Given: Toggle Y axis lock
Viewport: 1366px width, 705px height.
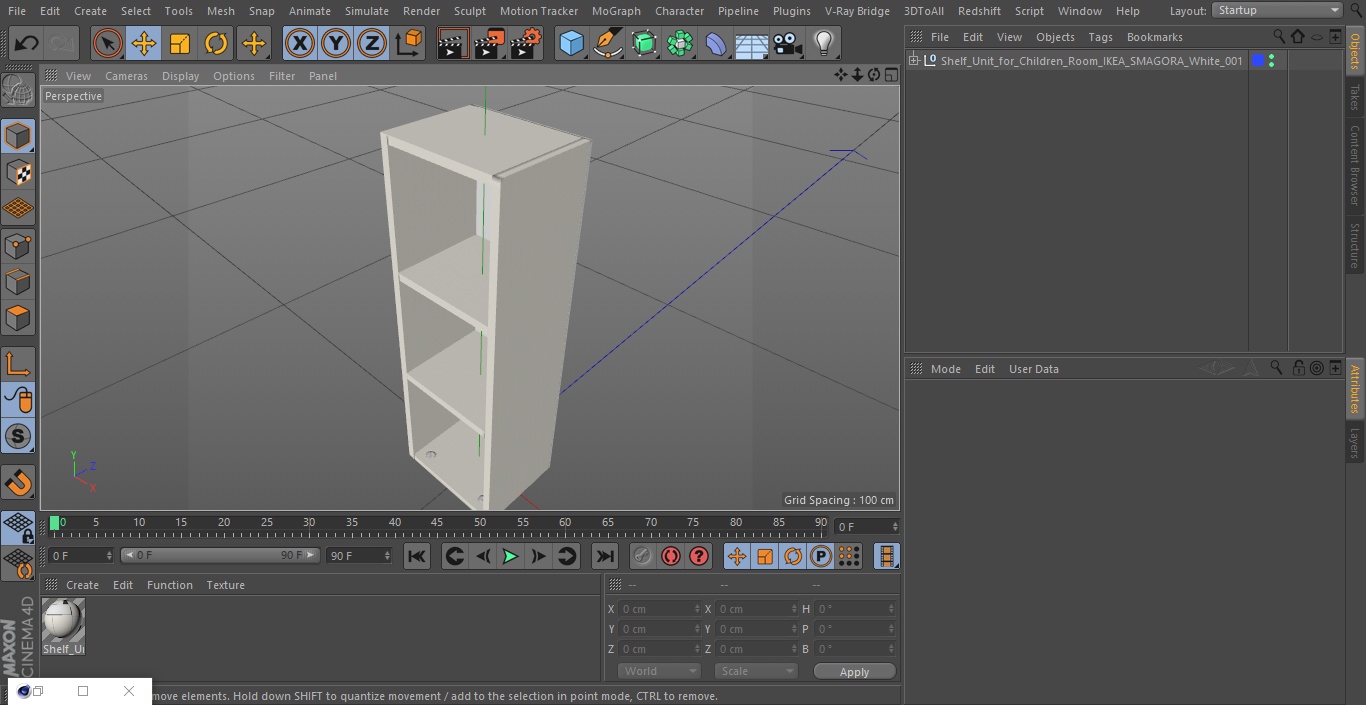Looking at the screenshot, I should pos(336,43).
